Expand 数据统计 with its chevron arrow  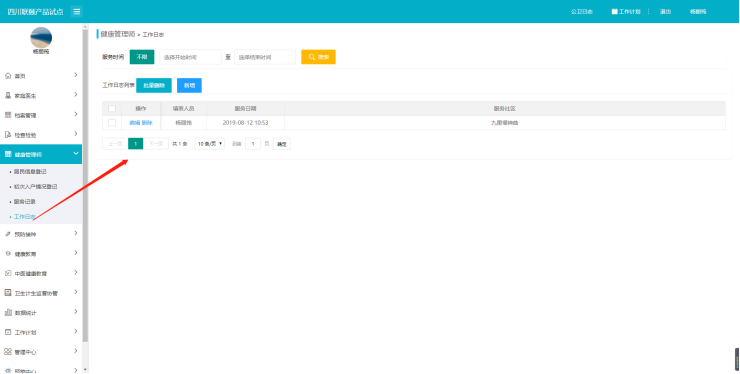(x=76, y=312)
